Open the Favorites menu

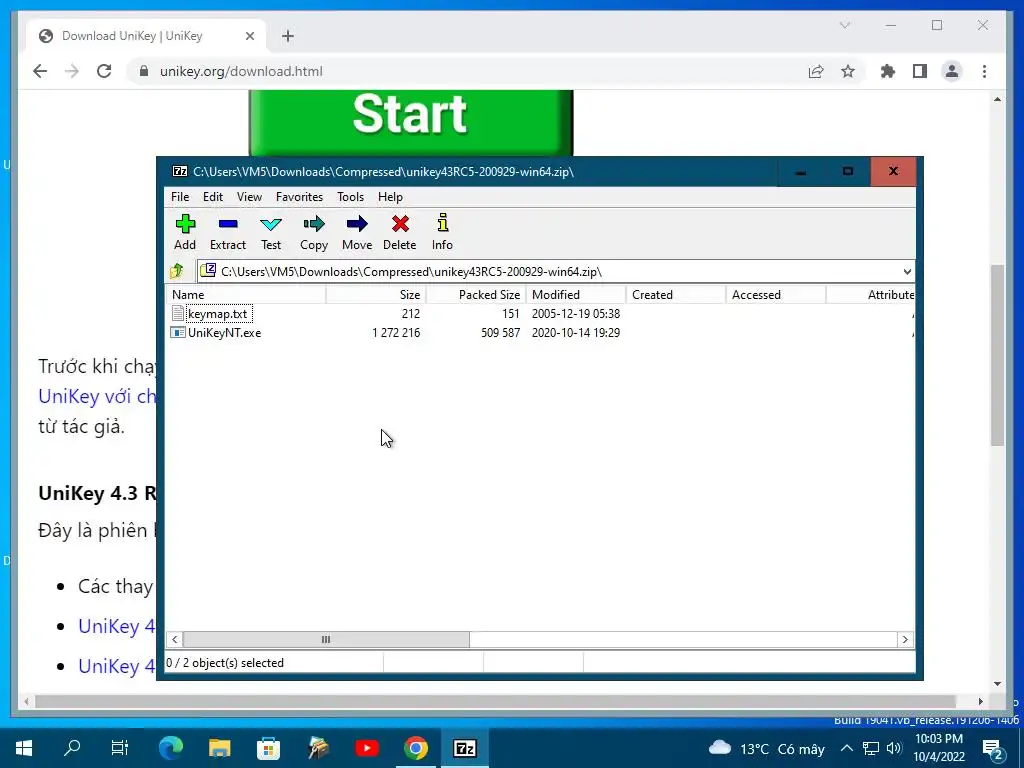point(299,197)
